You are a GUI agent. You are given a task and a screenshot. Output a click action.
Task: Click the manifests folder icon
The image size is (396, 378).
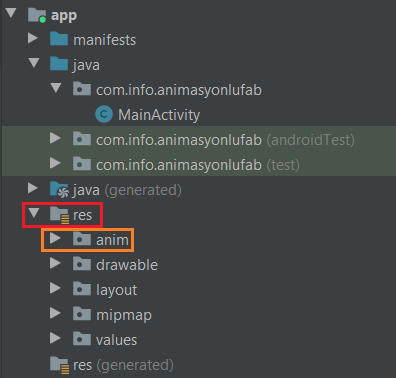coord(59,39)
